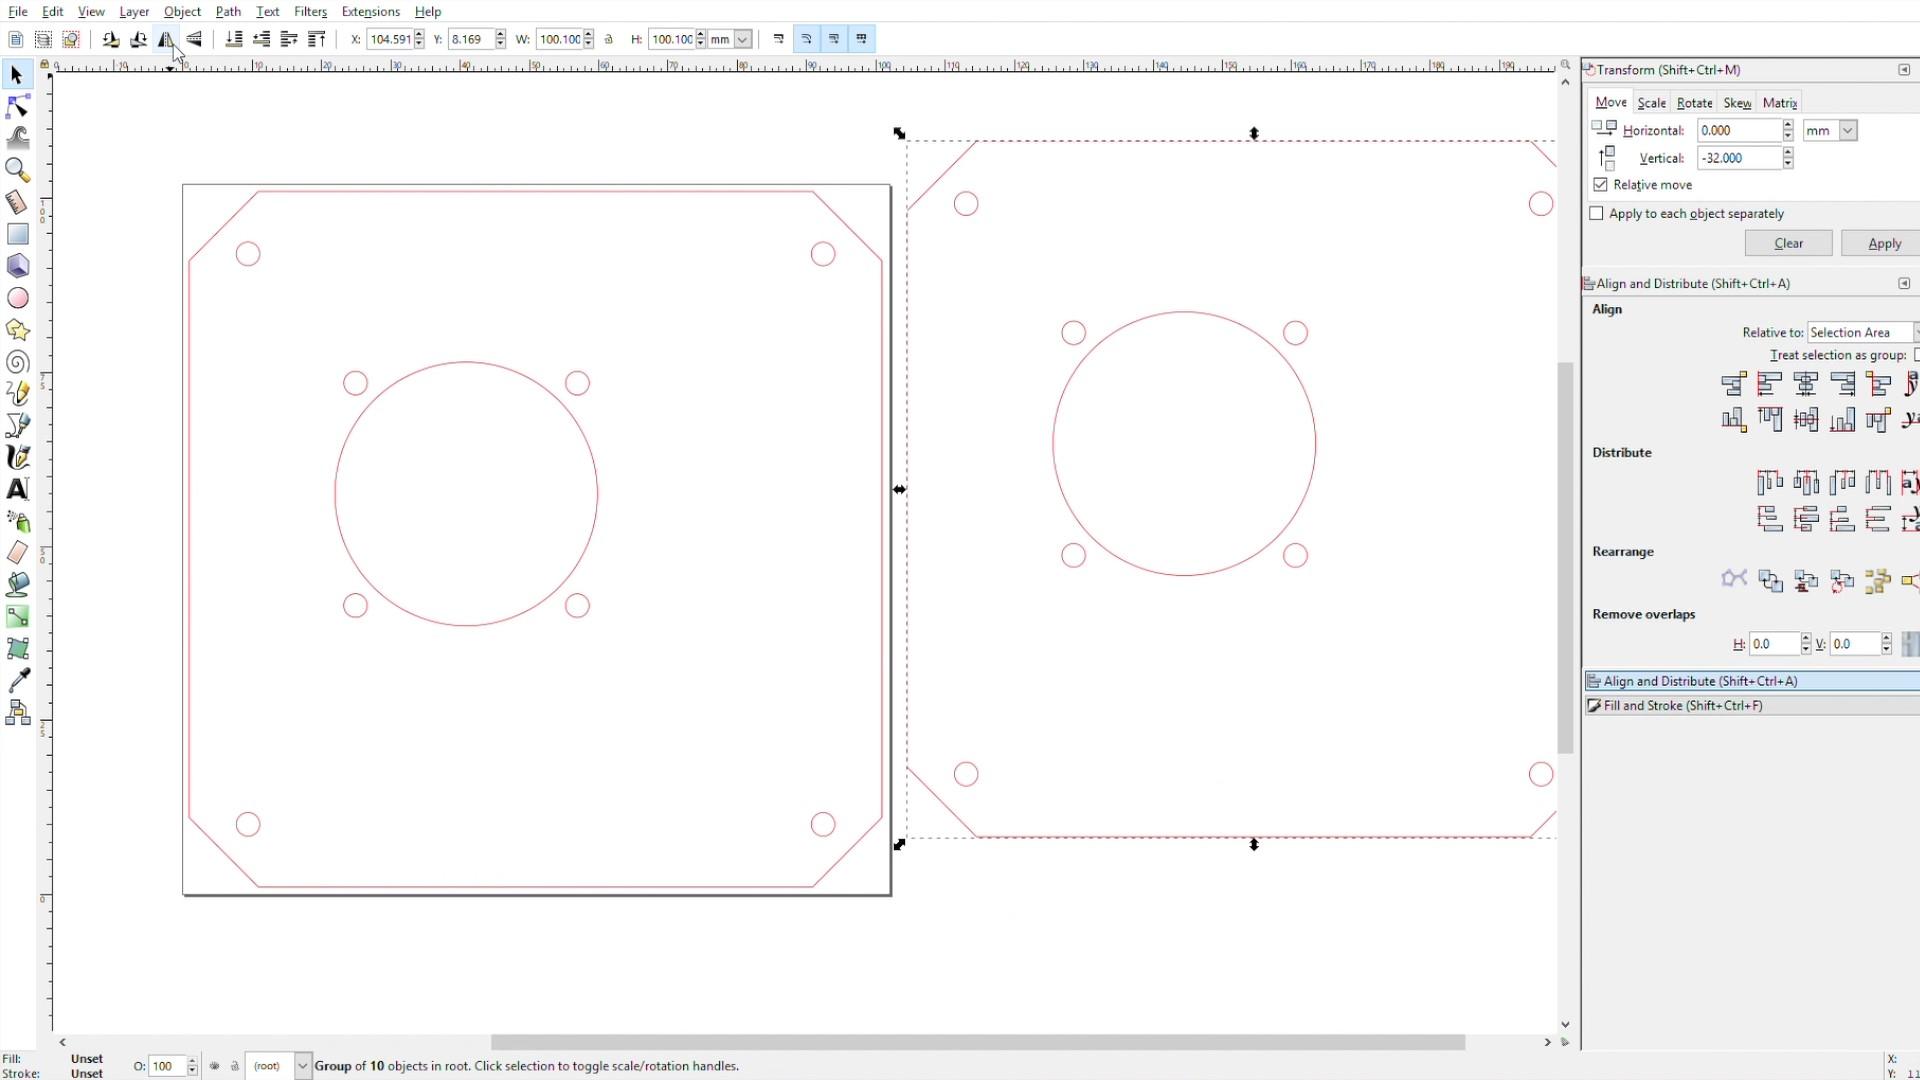
Task: Select the Text tool
Action: point(18,489)
